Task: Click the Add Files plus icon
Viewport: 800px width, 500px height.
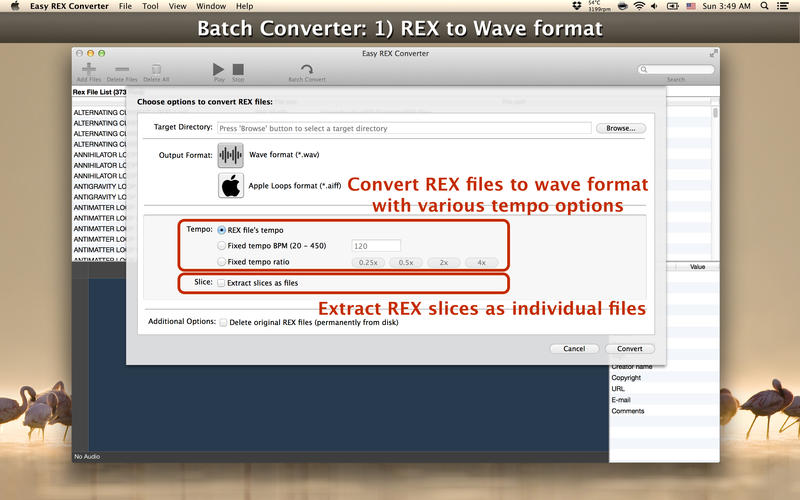Action: 89,68
